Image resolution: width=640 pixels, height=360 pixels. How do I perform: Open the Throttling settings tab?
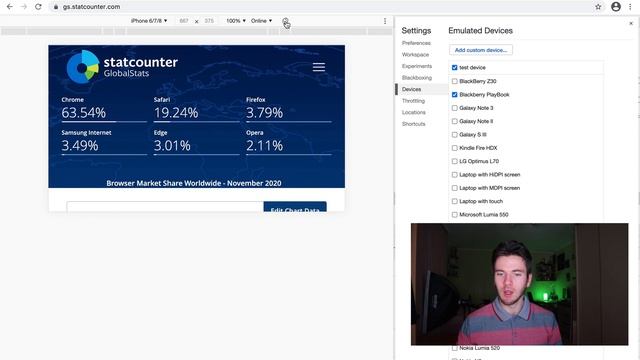tap(413, 101)
